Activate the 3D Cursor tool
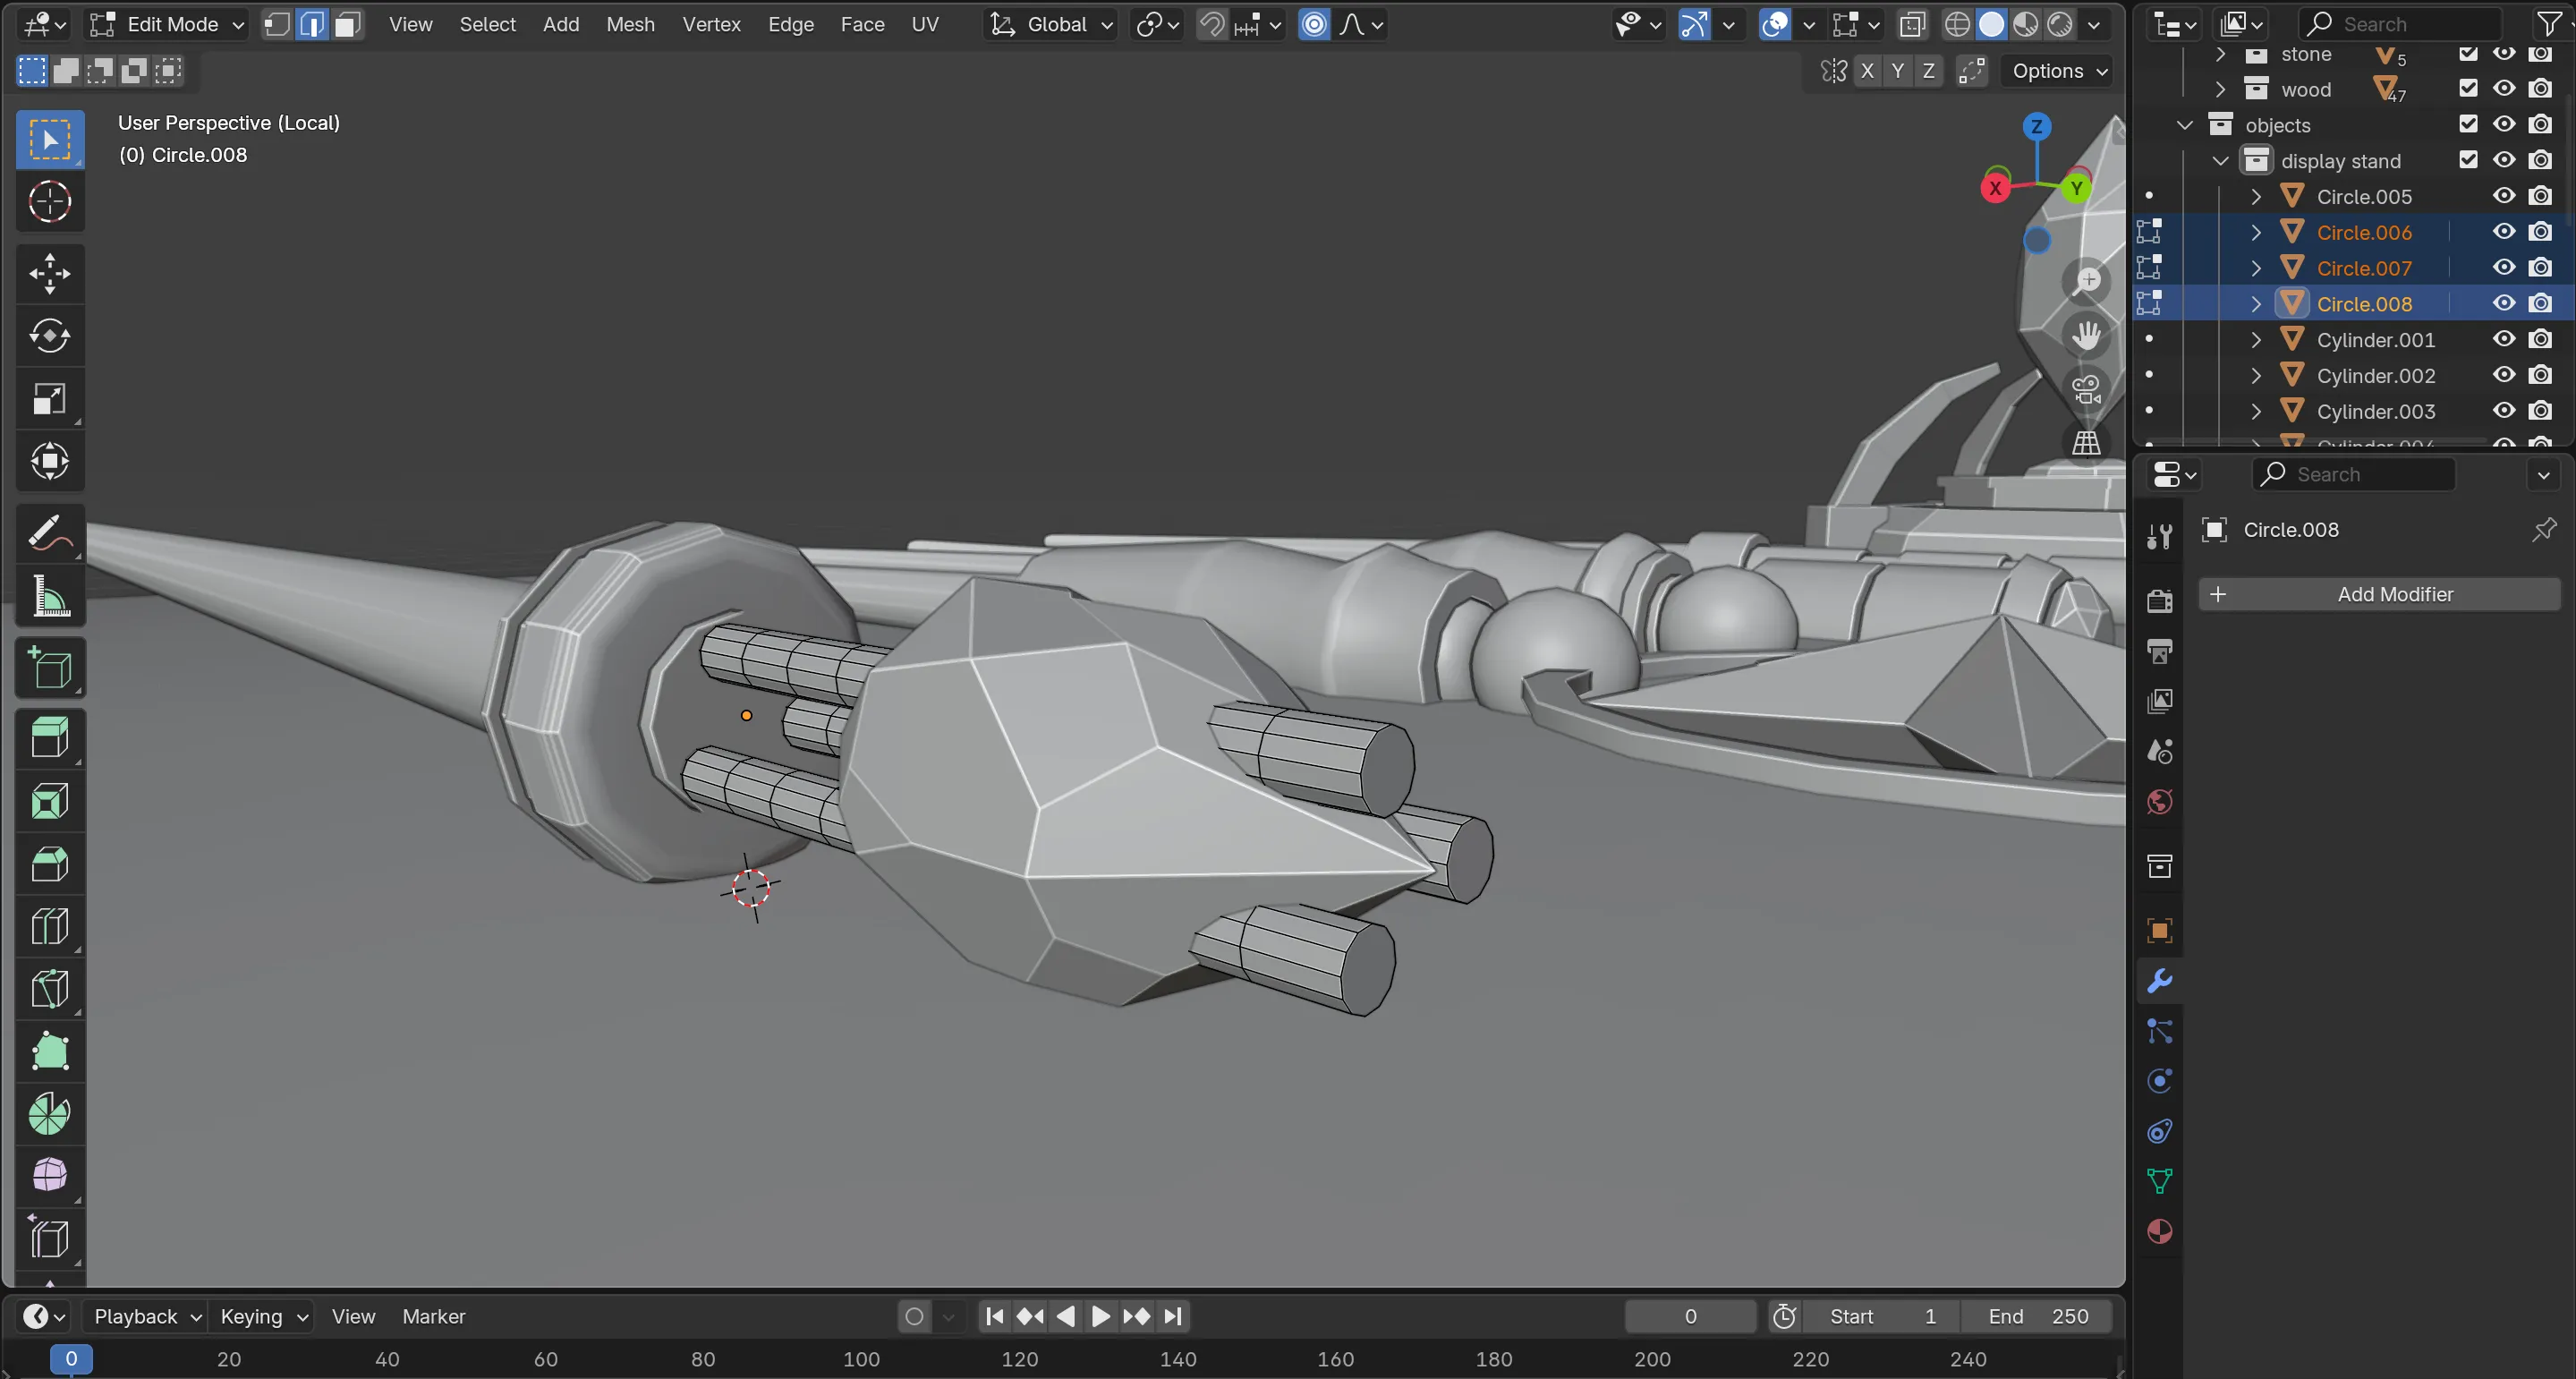2576x1379 pixels. 50,202
